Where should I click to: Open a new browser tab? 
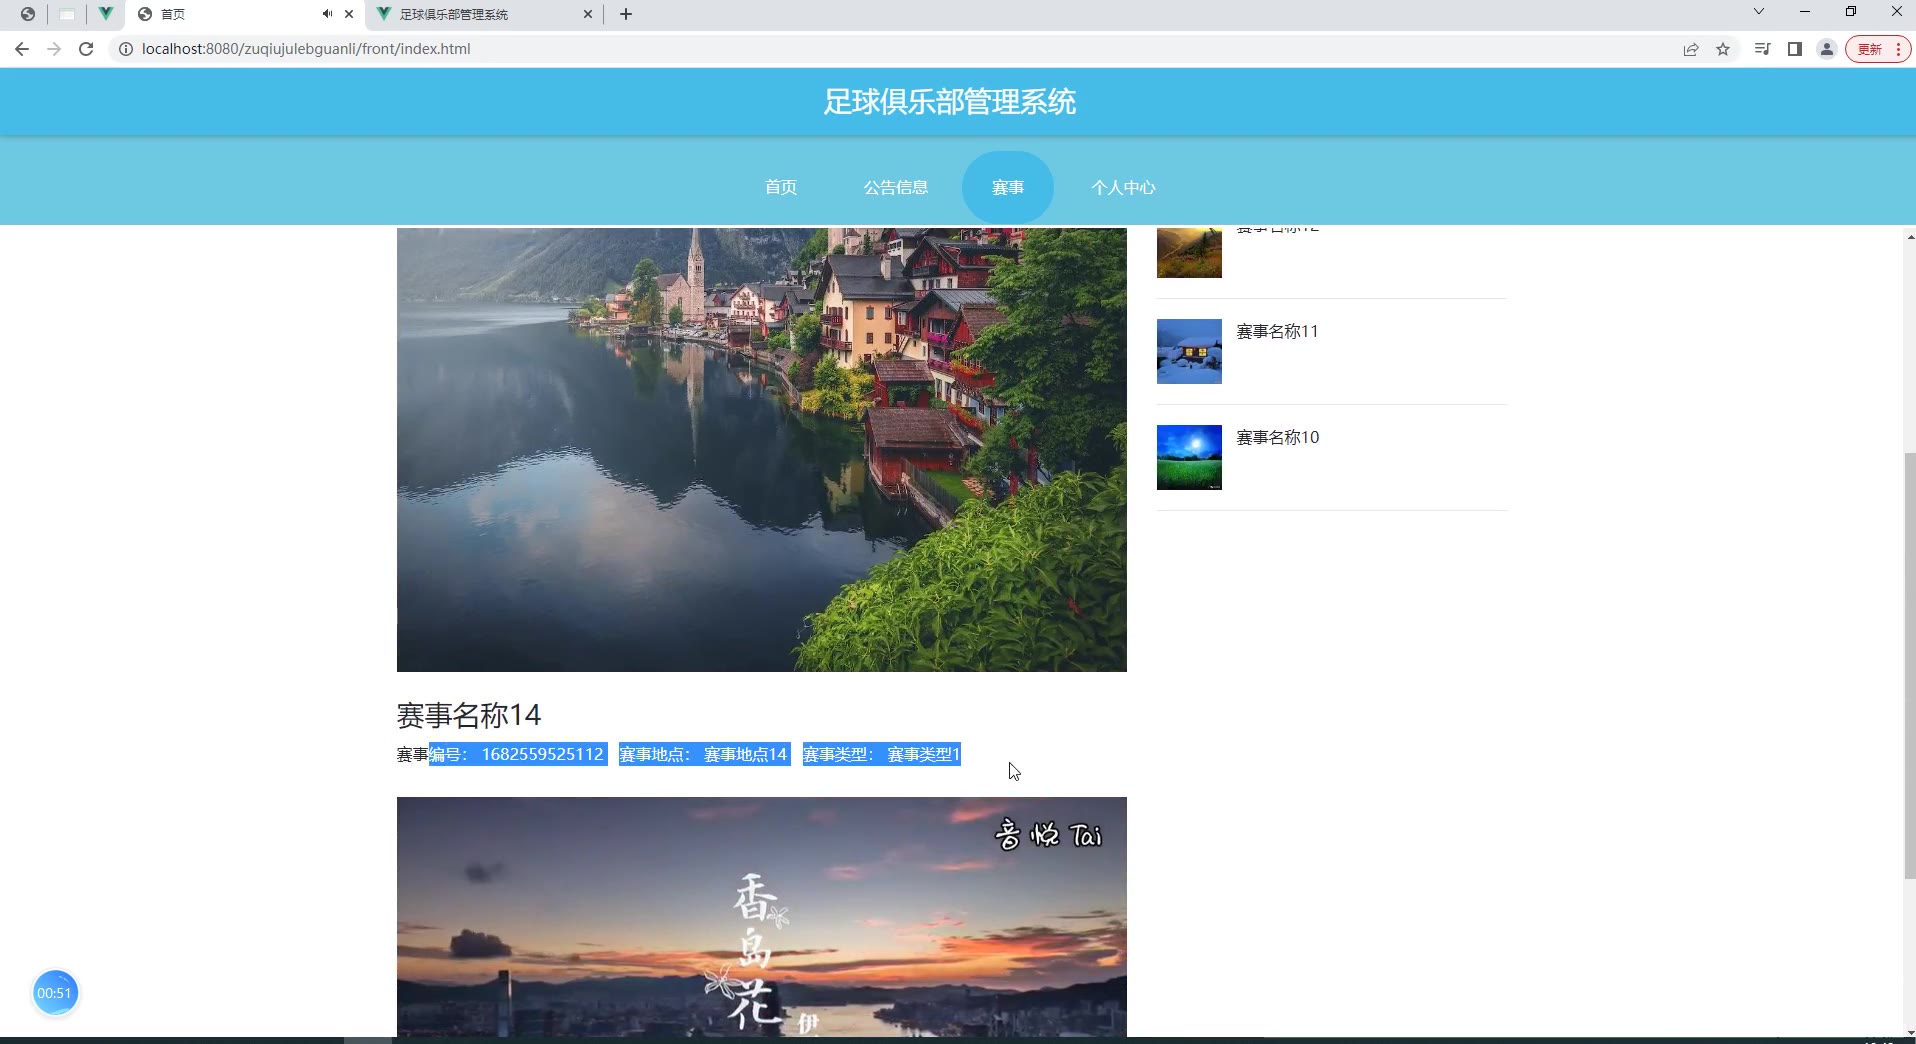pos(626,14)
